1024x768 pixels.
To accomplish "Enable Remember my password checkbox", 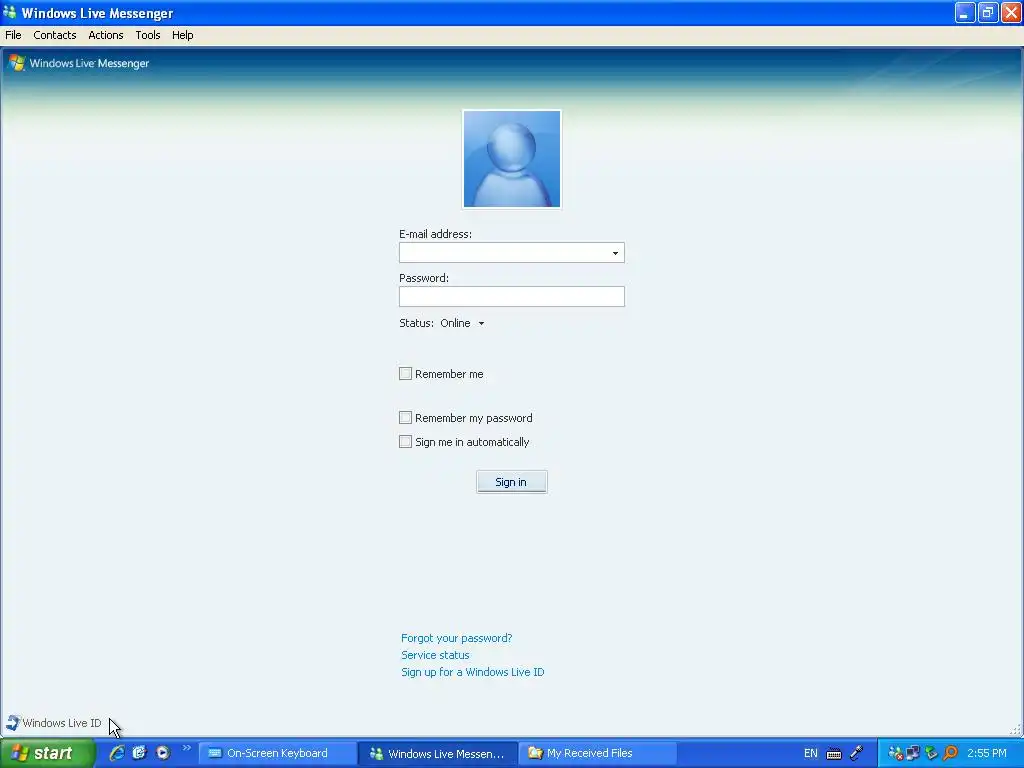I will click(406, 417).
